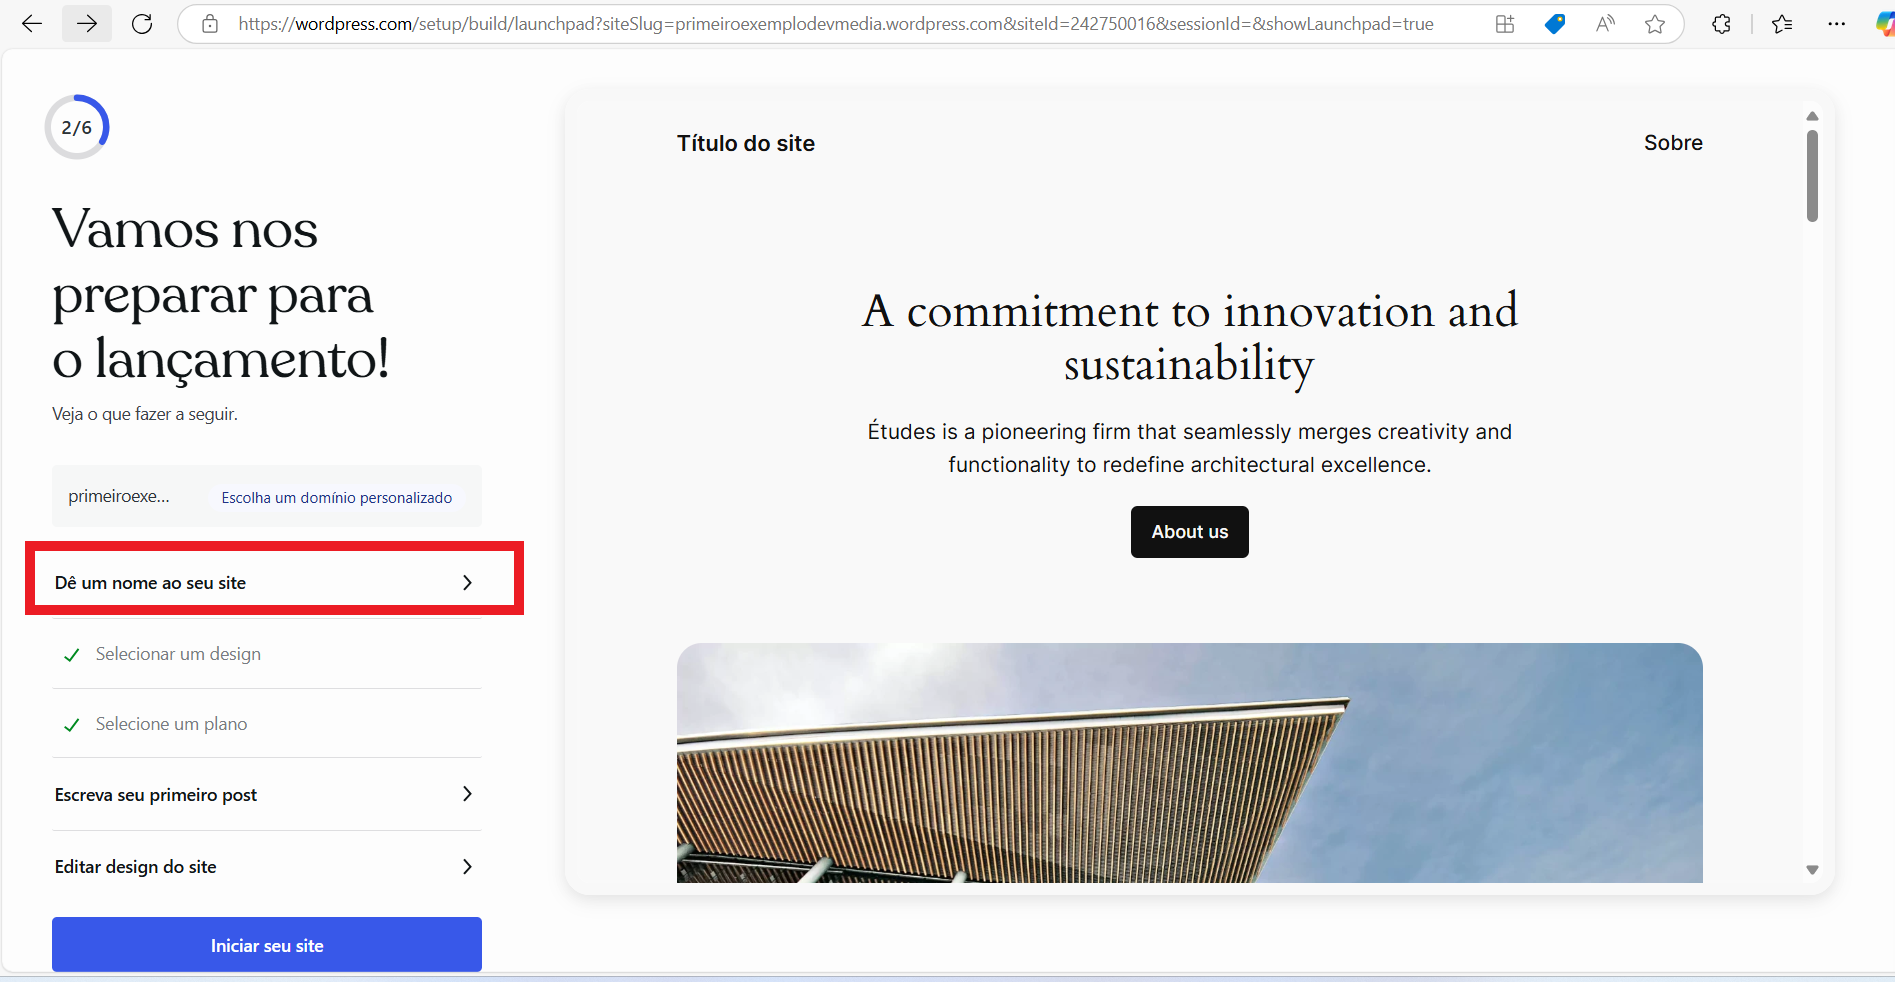The width and height of the screenshot is (1895, 982).
Task: Reload the page with refresh icon
Action: coord(142,24)
